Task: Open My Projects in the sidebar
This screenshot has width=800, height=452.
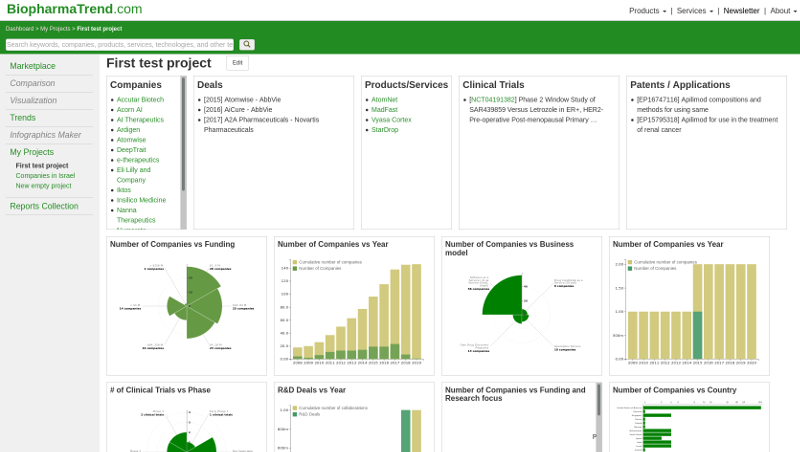Action: click(32, 152)
